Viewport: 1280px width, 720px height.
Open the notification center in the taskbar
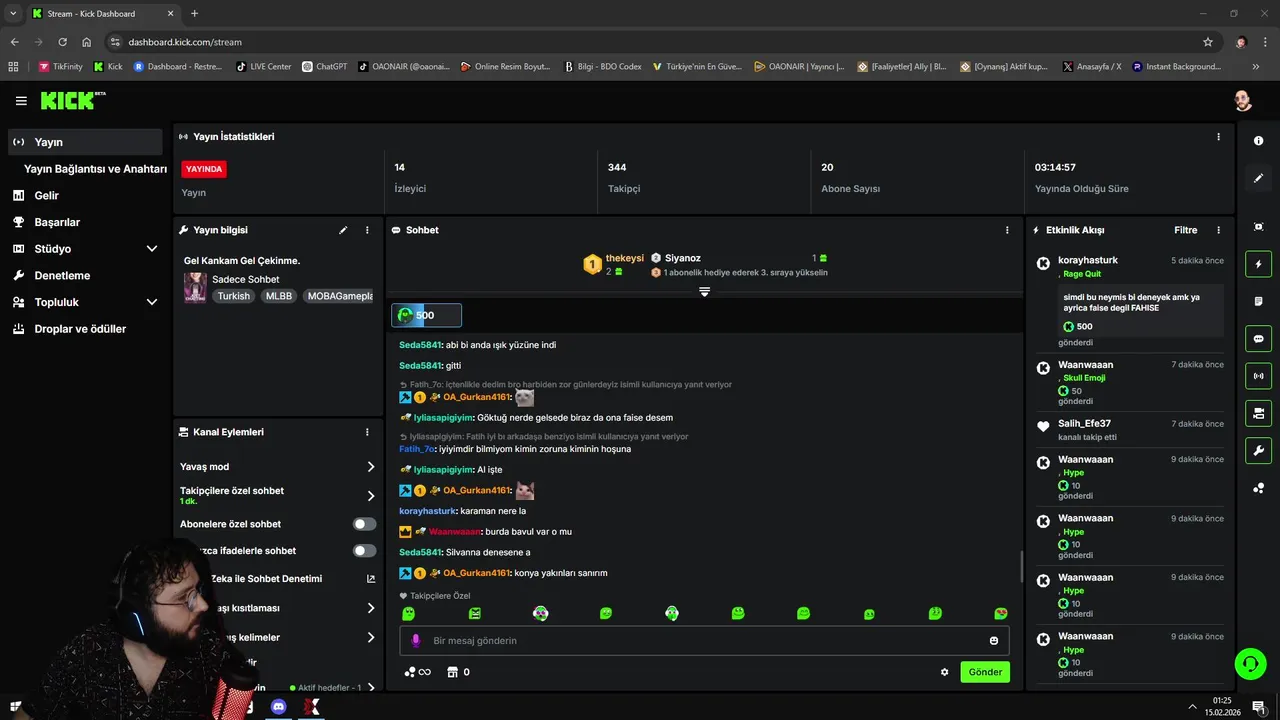click(x=1259, y=707)
